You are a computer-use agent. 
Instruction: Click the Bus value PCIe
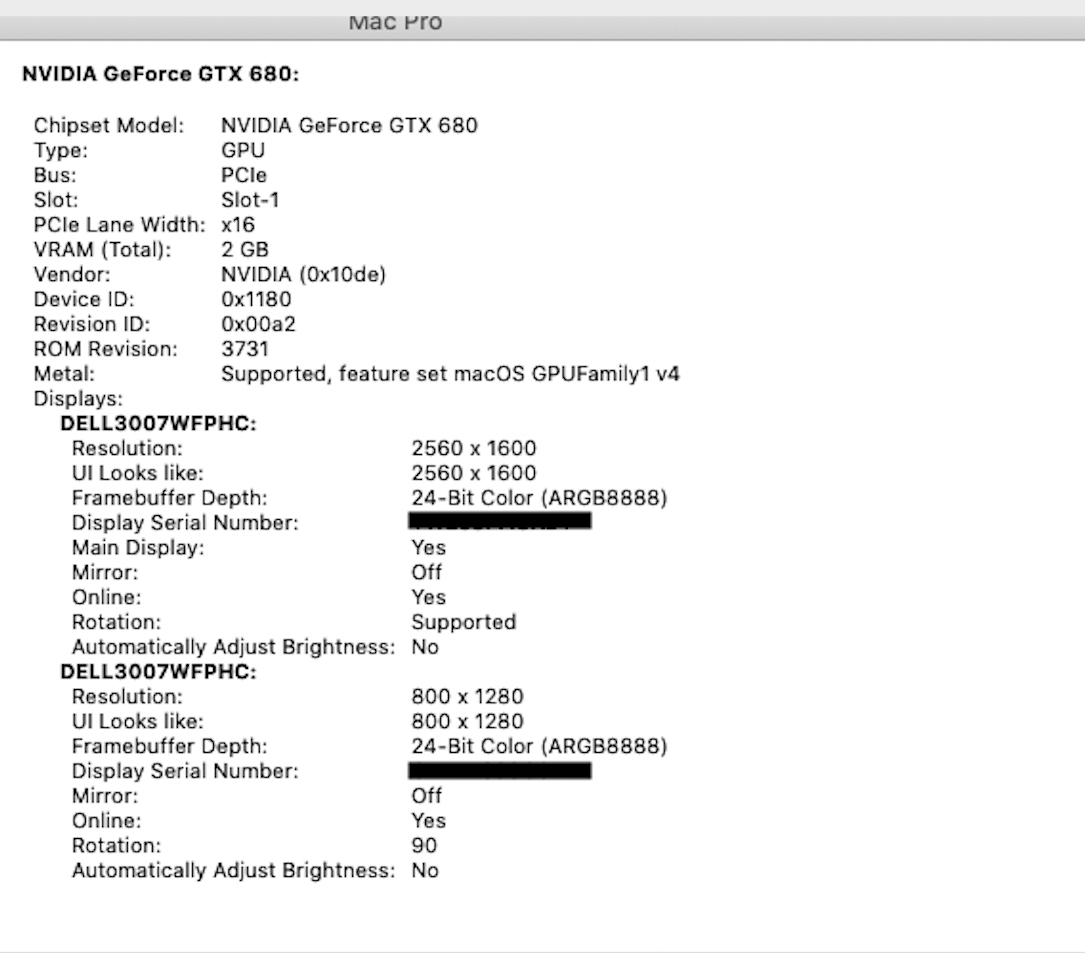pyautogui.click(x=244, y=175)
